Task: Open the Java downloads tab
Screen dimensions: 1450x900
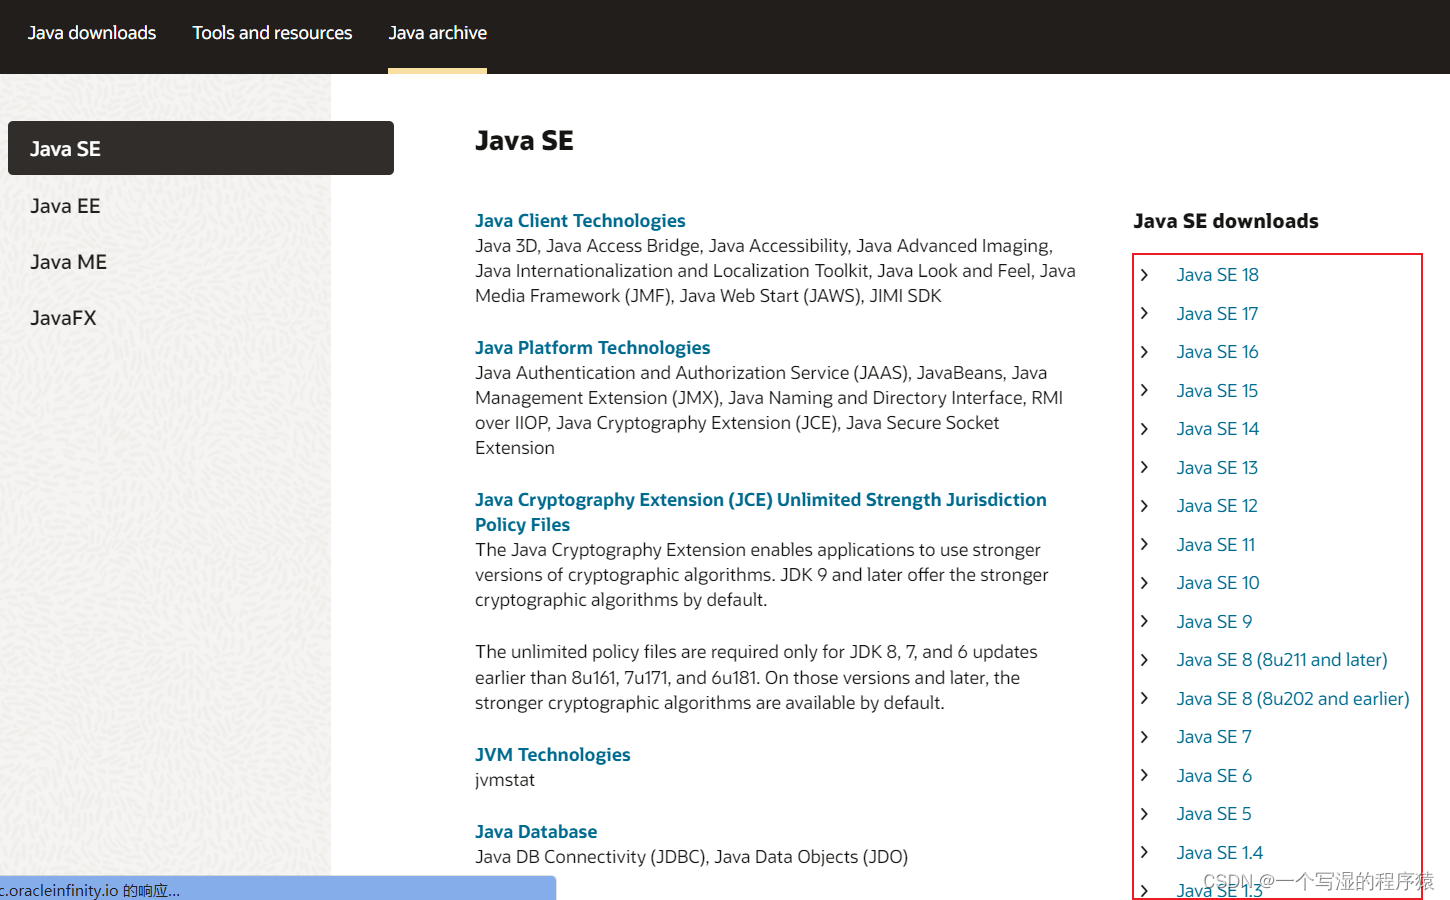Action: (x=92, y=33)
